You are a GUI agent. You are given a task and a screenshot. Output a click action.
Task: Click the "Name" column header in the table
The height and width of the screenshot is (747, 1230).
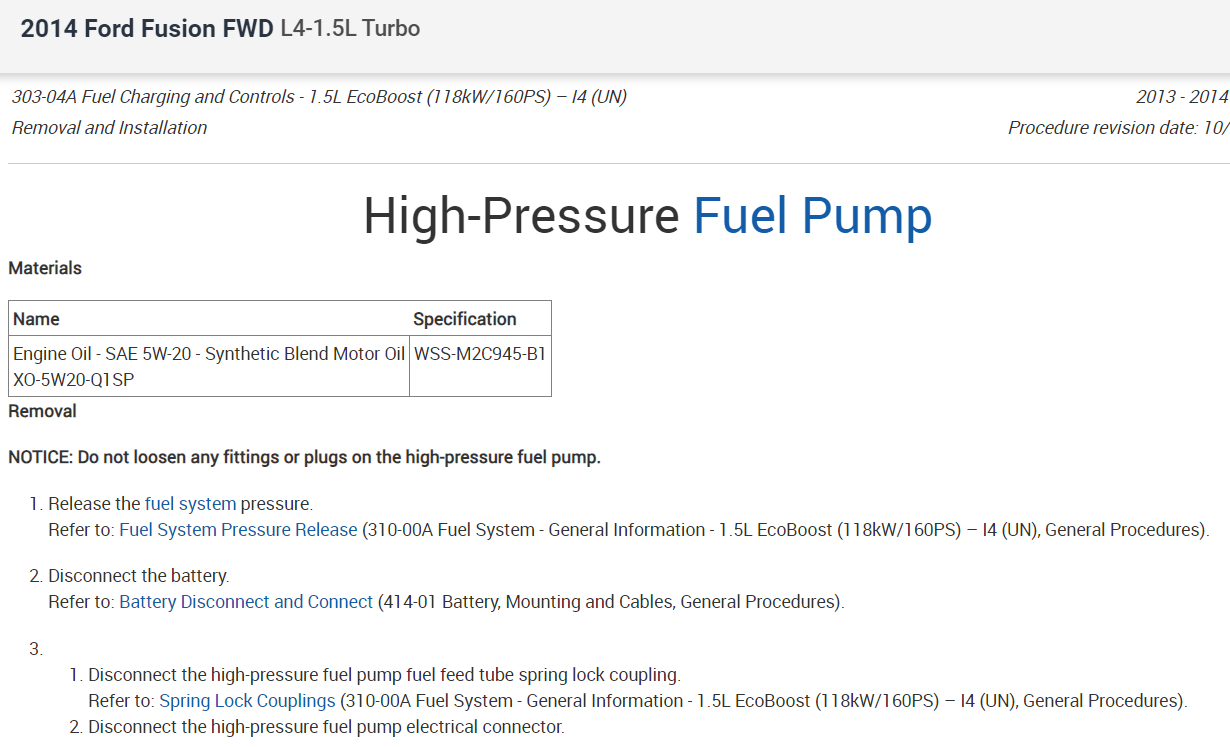click(36, 319)
